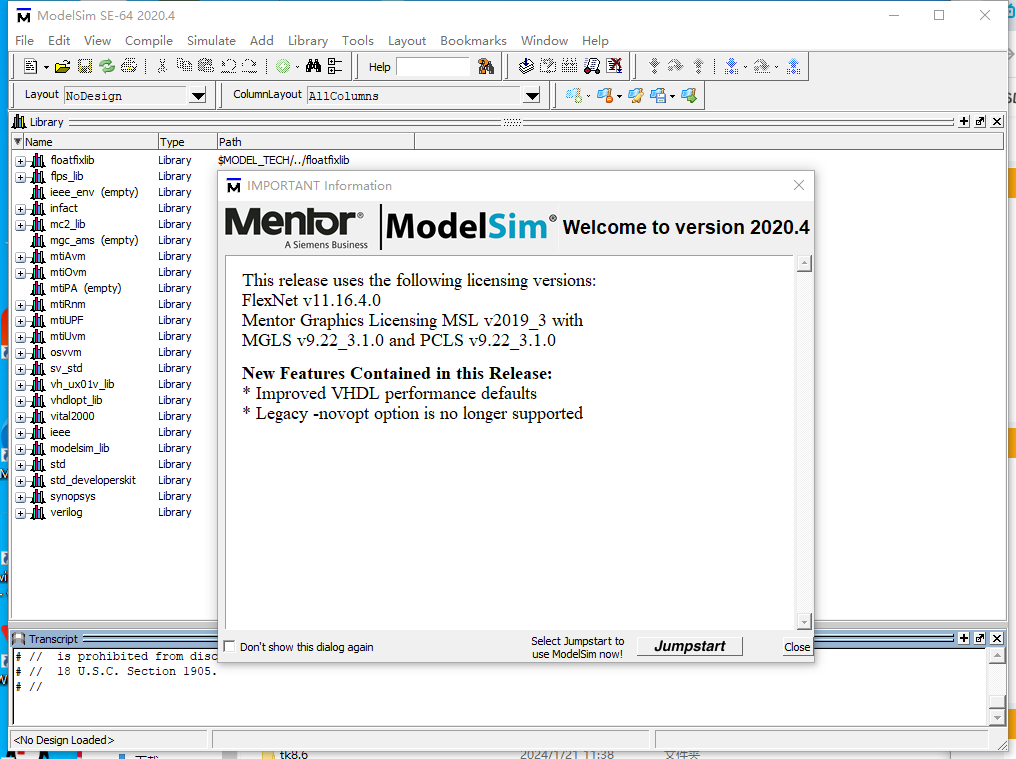Click the info dialog scrollbar down arrow

click(804, 622)
